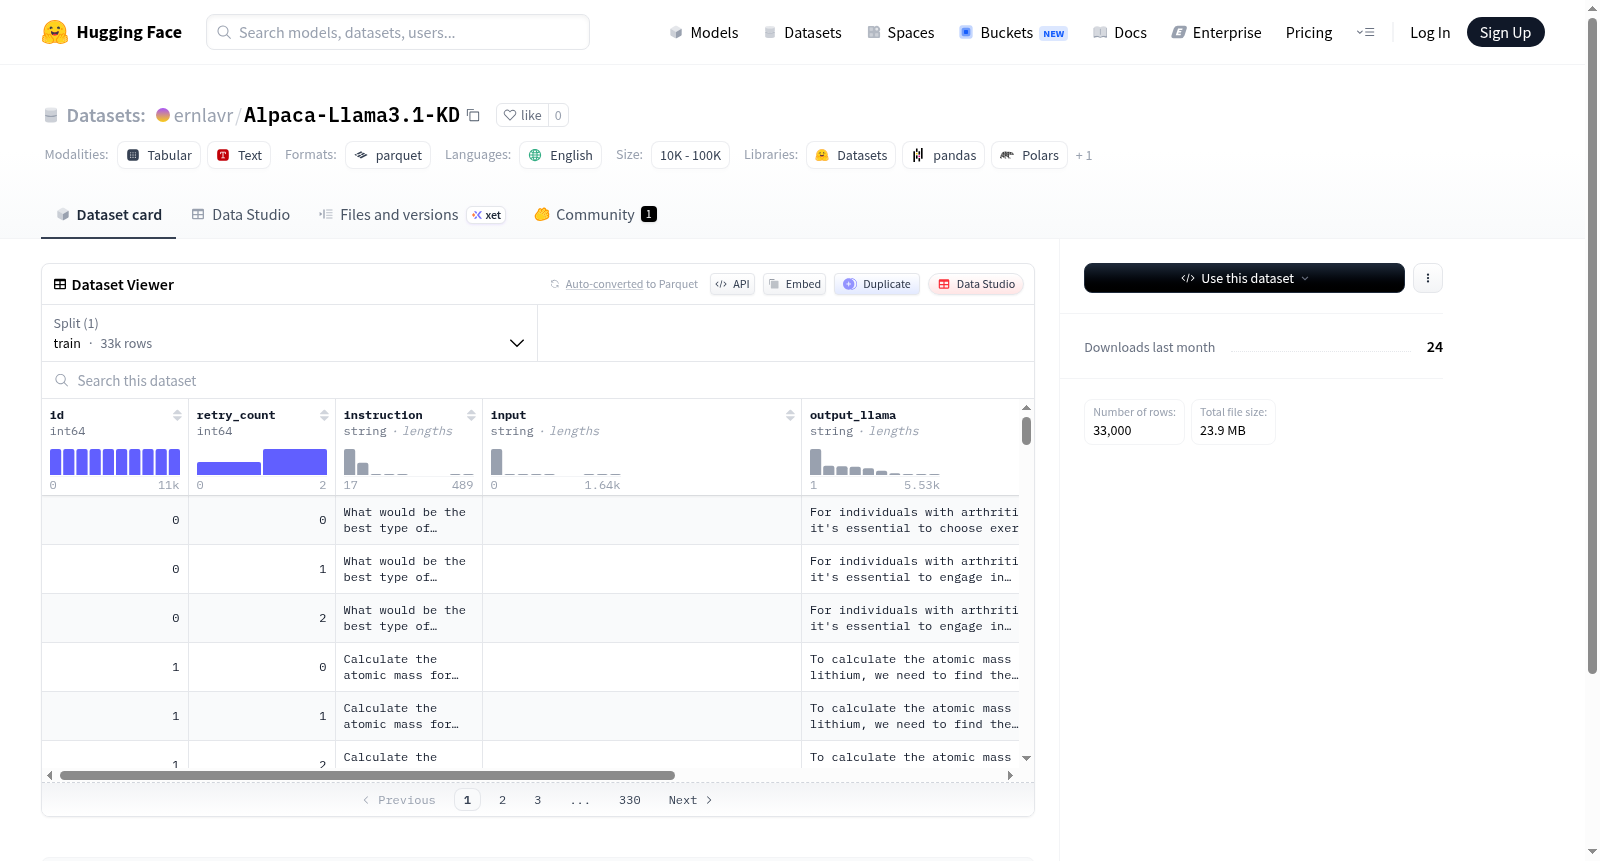Screen dimensions: 1600x861
Task: Select the parquet format tag
Action: [x=388, y=155]
